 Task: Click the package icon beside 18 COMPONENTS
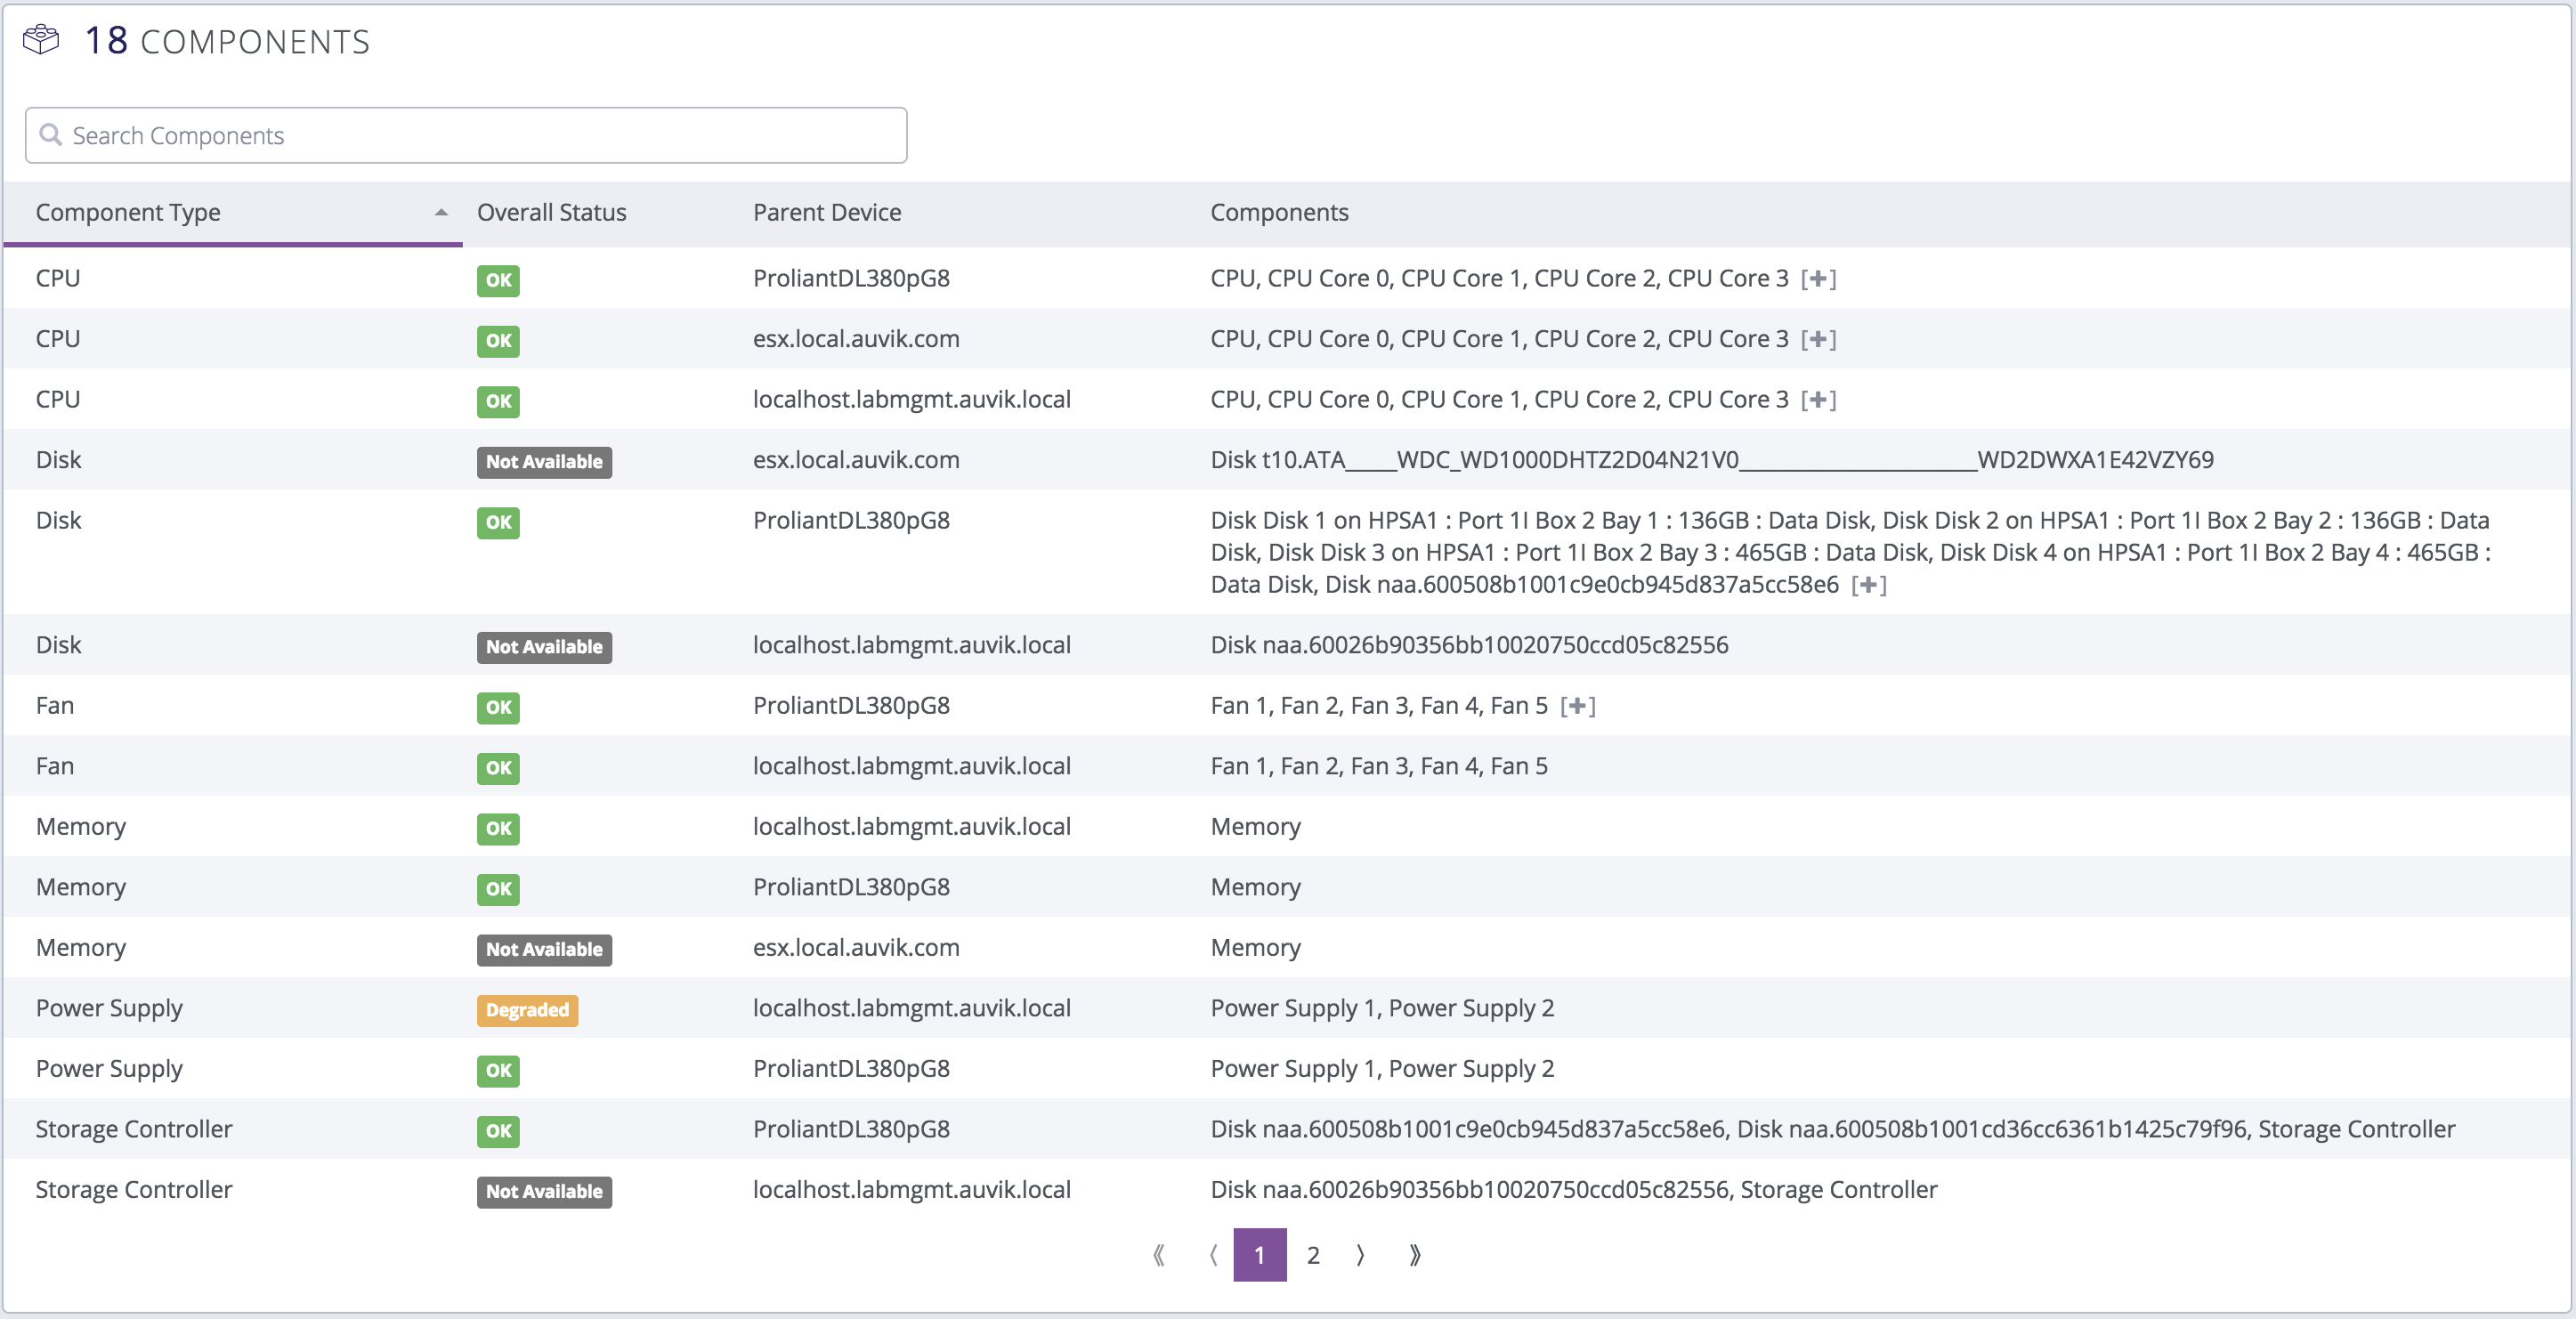42,40
